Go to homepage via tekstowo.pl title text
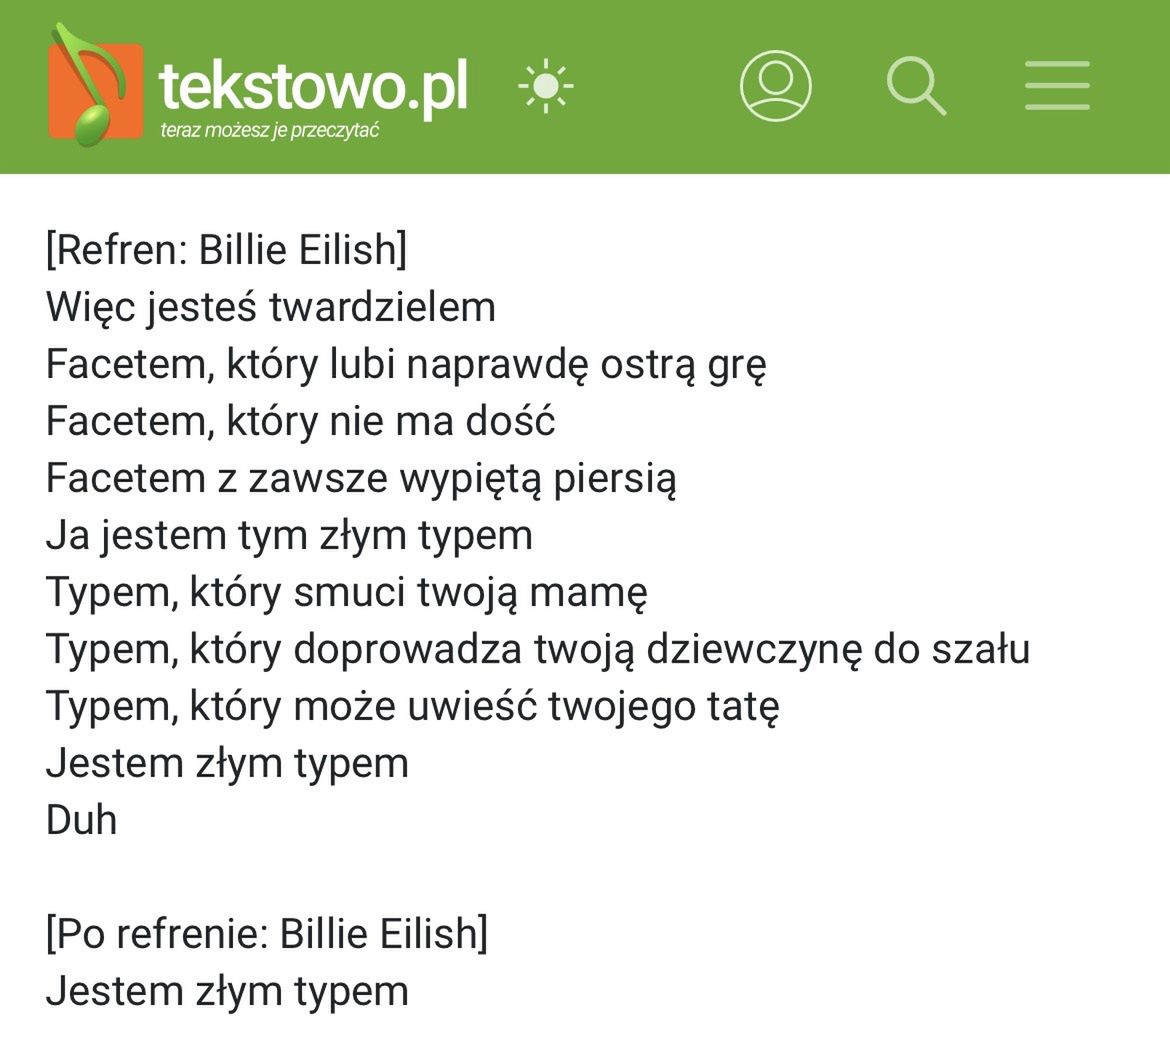This screenshot has width=1170, height=1059. (313, 84)
